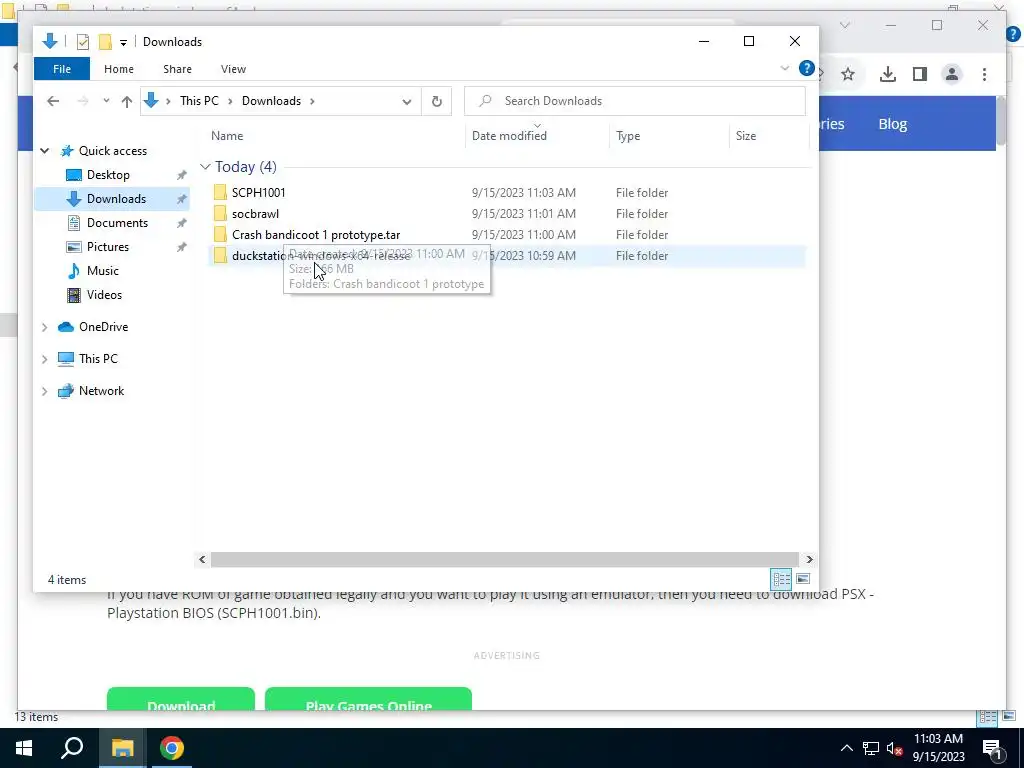Go up one folder level arrow
Image resolution: width=1024 pixels, height=768 pixels.
pyautogui.click(x=127, y=101)
